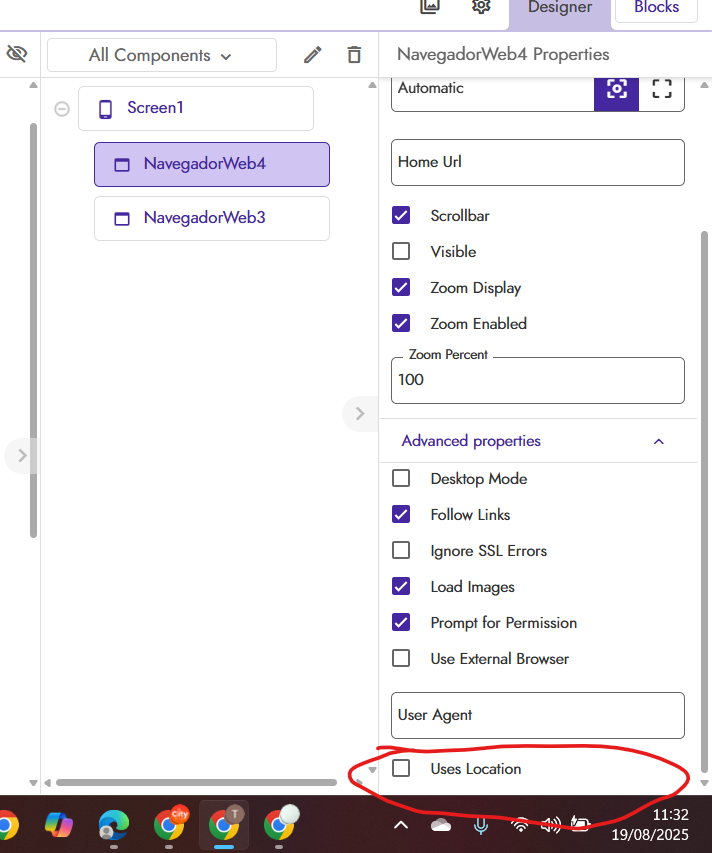The image size is (712, 853).
Task: Open Copilot from the taskbar
Action: pos(59,824)
